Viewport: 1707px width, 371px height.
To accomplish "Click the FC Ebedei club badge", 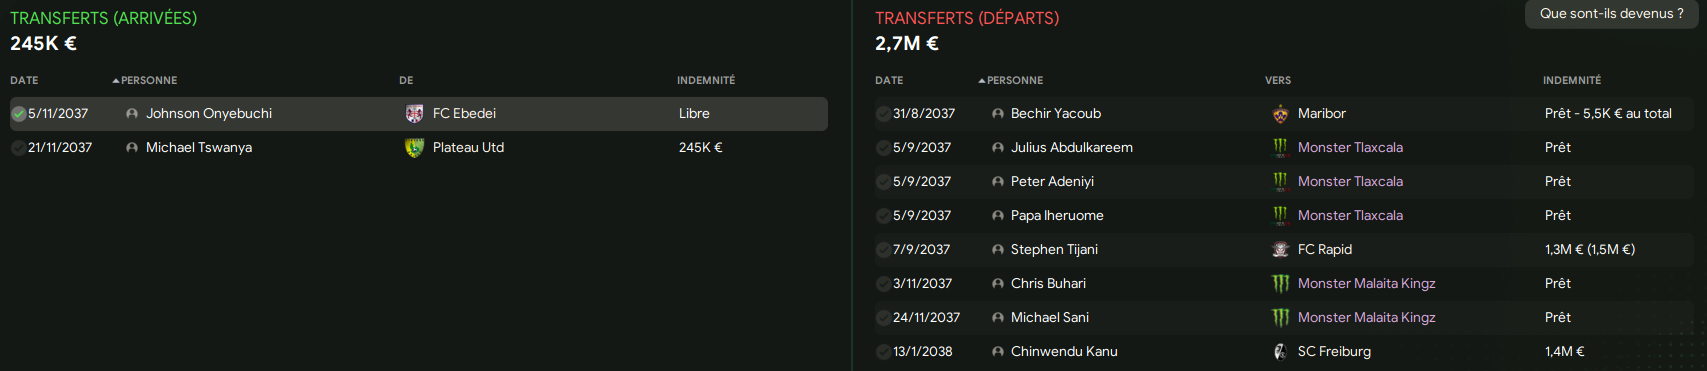I will [414, 114].
